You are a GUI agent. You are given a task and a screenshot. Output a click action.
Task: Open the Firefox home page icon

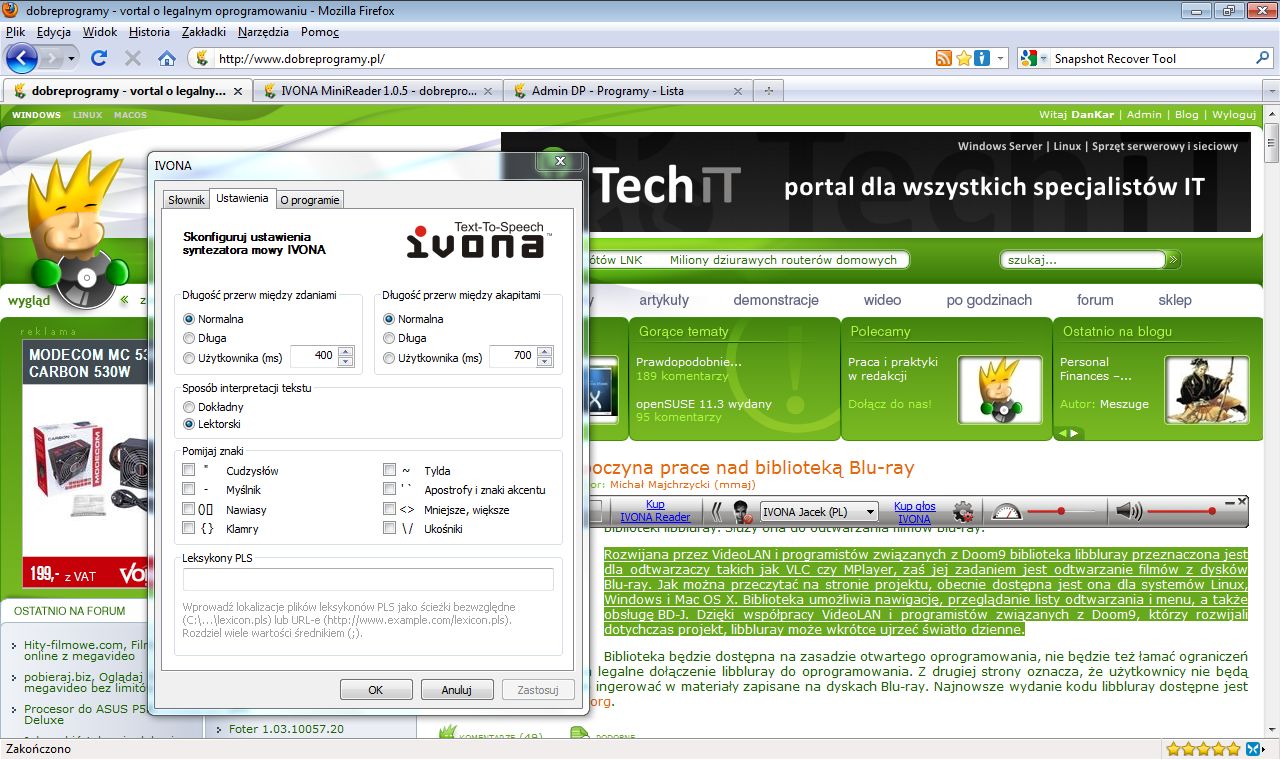(167, 58)
